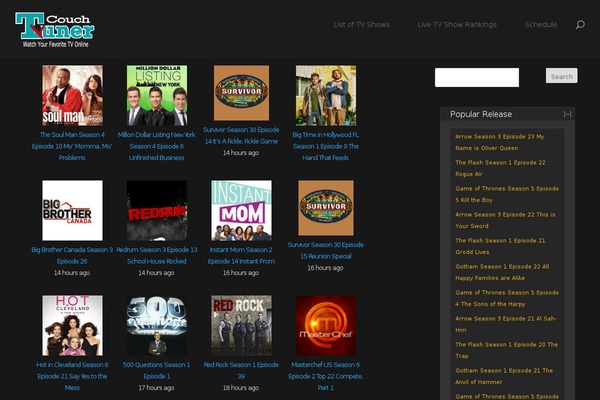This screenshot has height=400, width=600.
Task: Open Survivor Episode 14 poster thumbnail
Action: point(241,93)
